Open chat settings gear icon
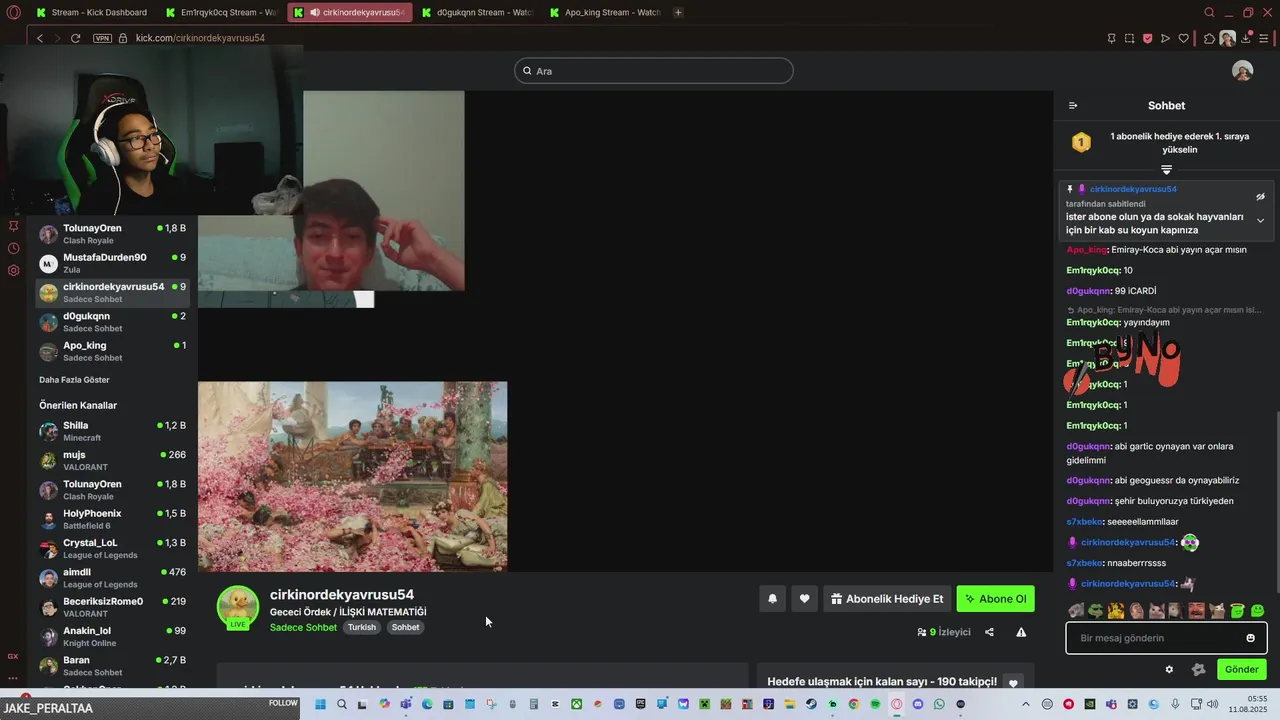The height and width of the screenshot is (720, 1280). point(1169,670)
